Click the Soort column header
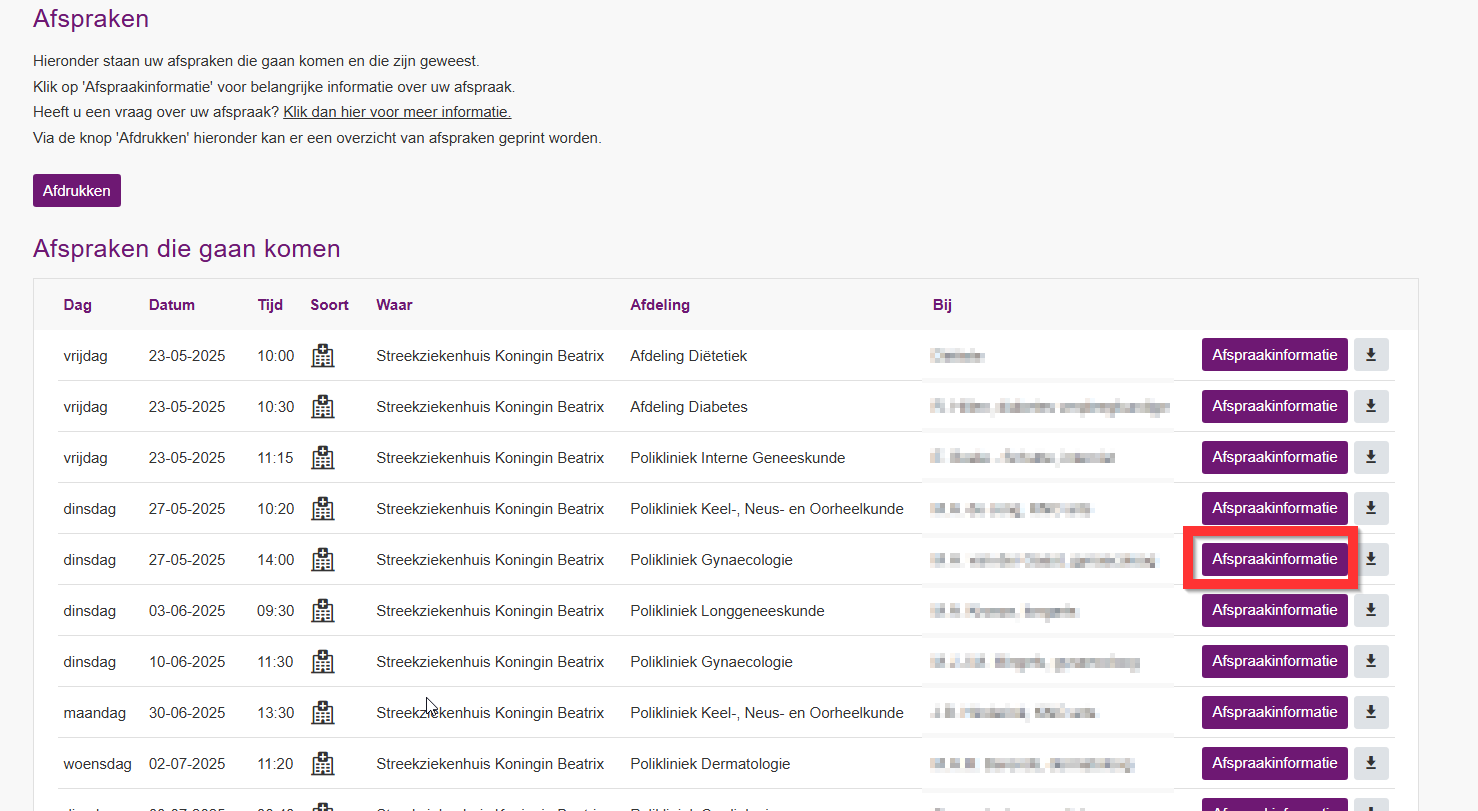 pos(330,305)
